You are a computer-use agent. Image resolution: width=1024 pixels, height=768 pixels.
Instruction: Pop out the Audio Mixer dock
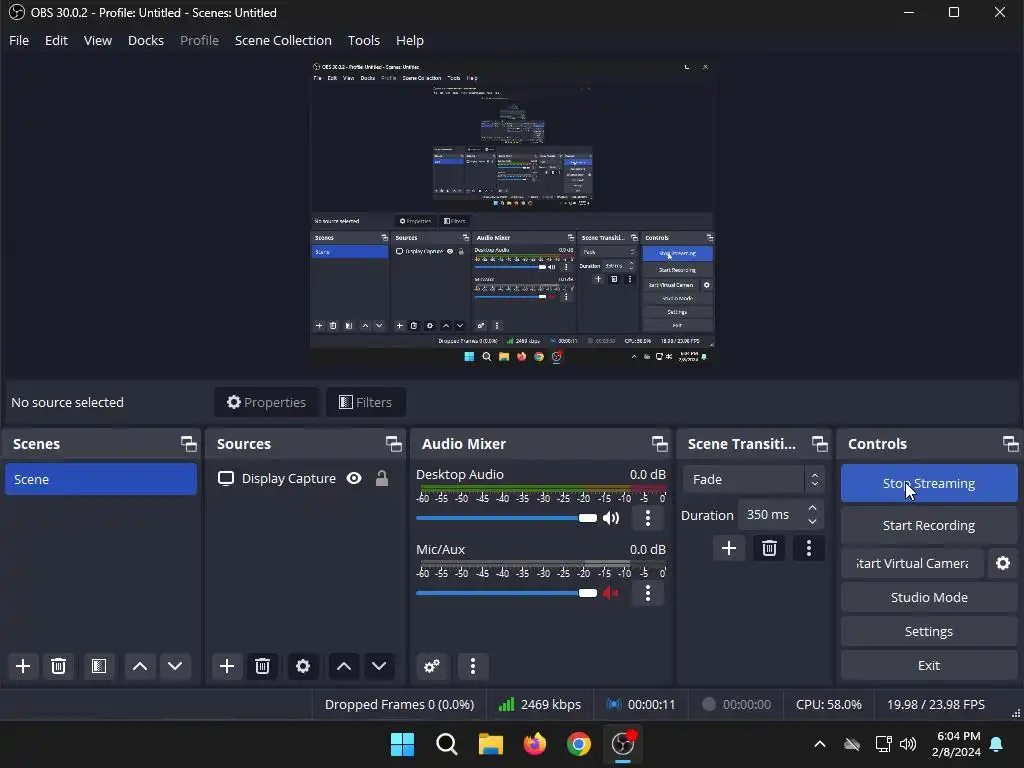(660, 444)
